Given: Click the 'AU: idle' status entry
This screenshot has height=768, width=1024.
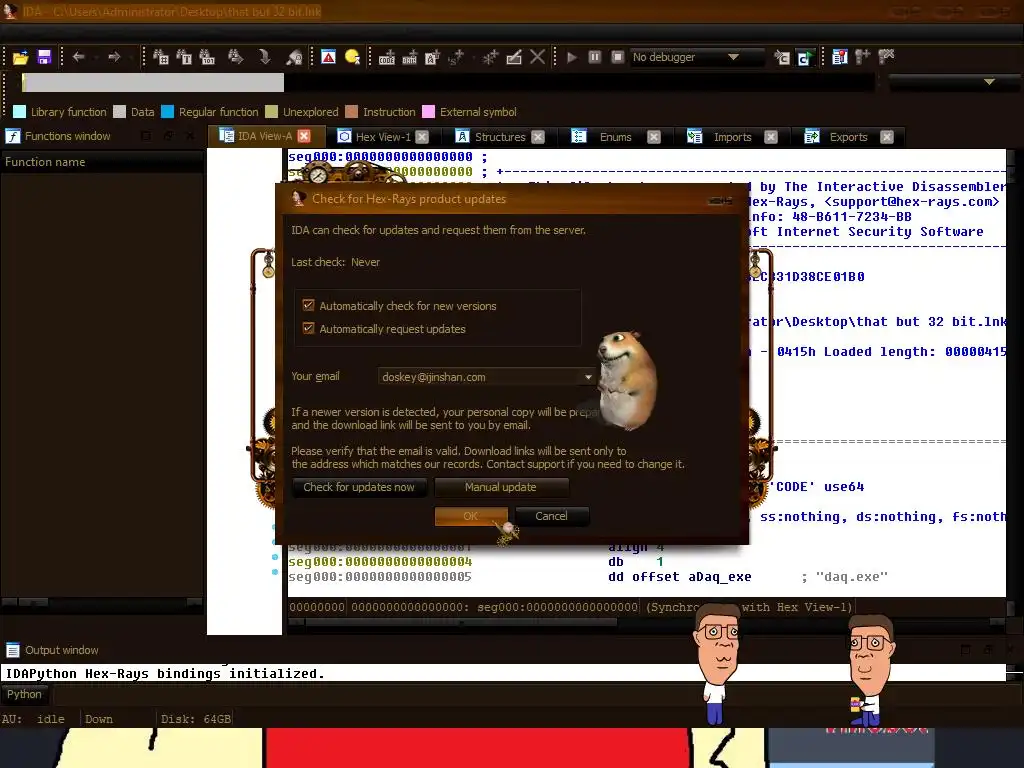Looking at the screenshot, I should click(33, 719).
